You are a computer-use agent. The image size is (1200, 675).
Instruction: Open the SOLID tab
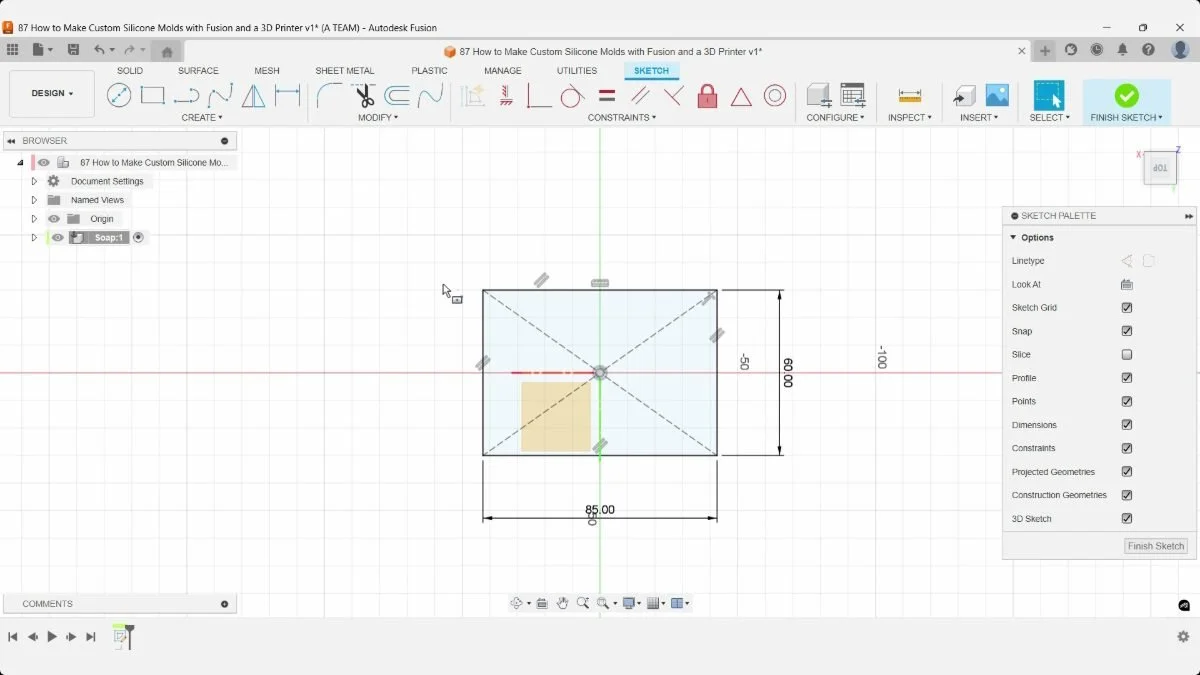point(130,71)
